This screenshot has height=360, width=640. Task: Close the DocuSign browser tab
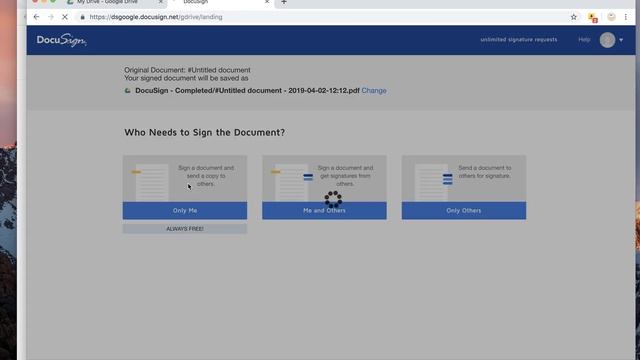point(267,2)
